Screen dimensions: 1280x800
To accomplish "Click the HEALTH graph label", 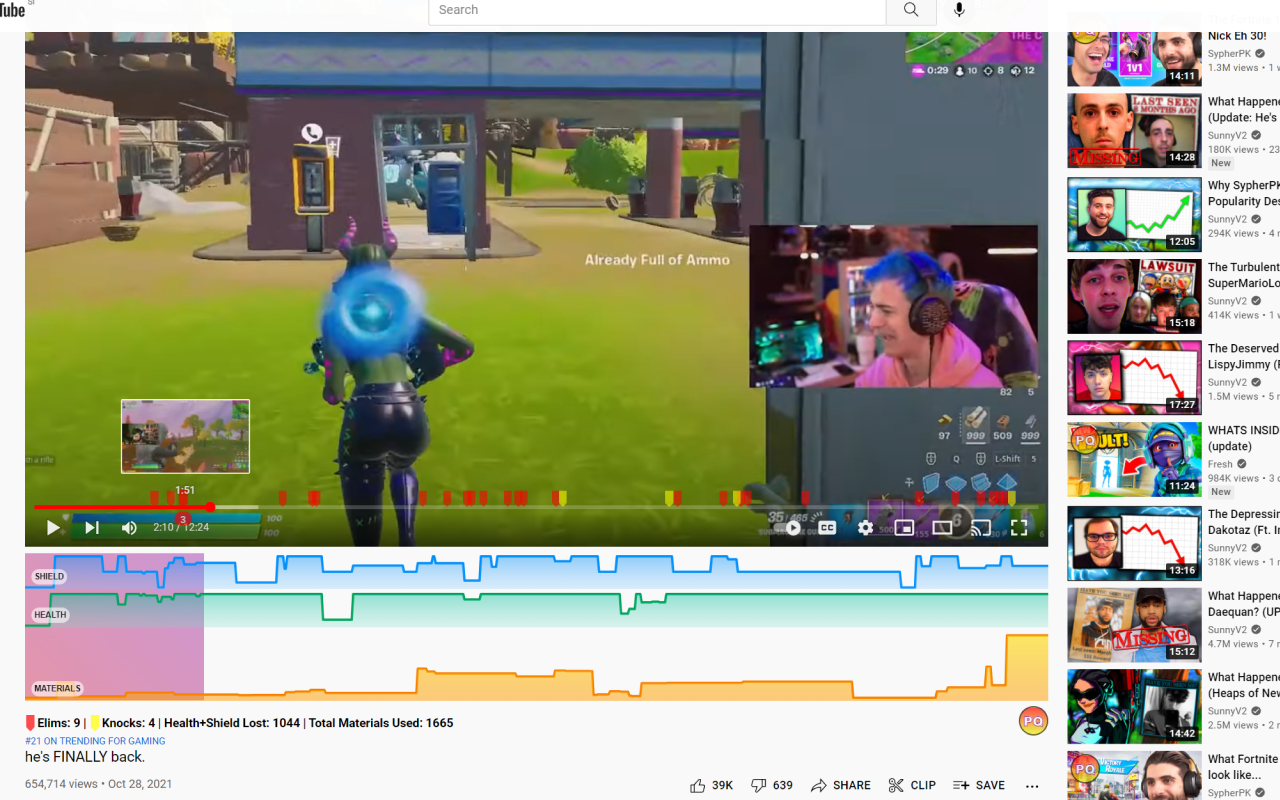I will click(50, 615).
